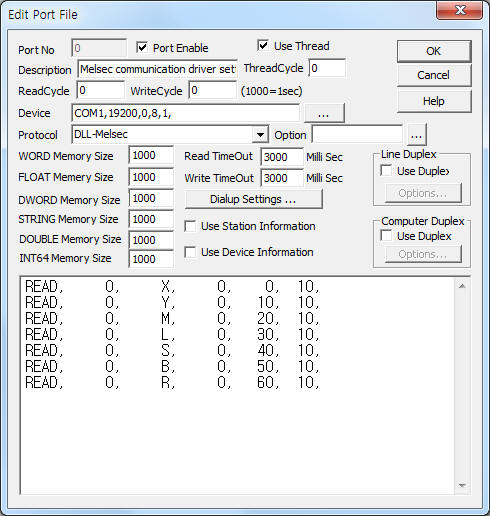This screenshot has height=516, width=490.
Task: Click the Port No field
Action: [99, 48]
